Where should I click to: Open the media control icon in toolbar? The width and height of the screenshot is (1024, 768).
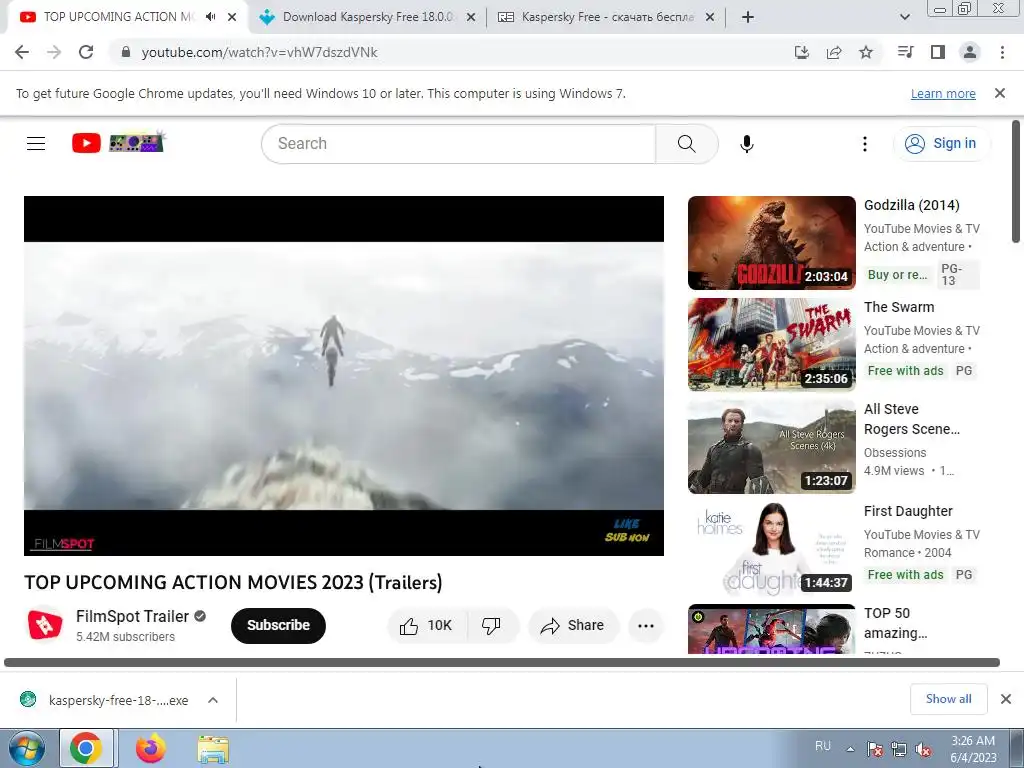(x=905, y=52)
